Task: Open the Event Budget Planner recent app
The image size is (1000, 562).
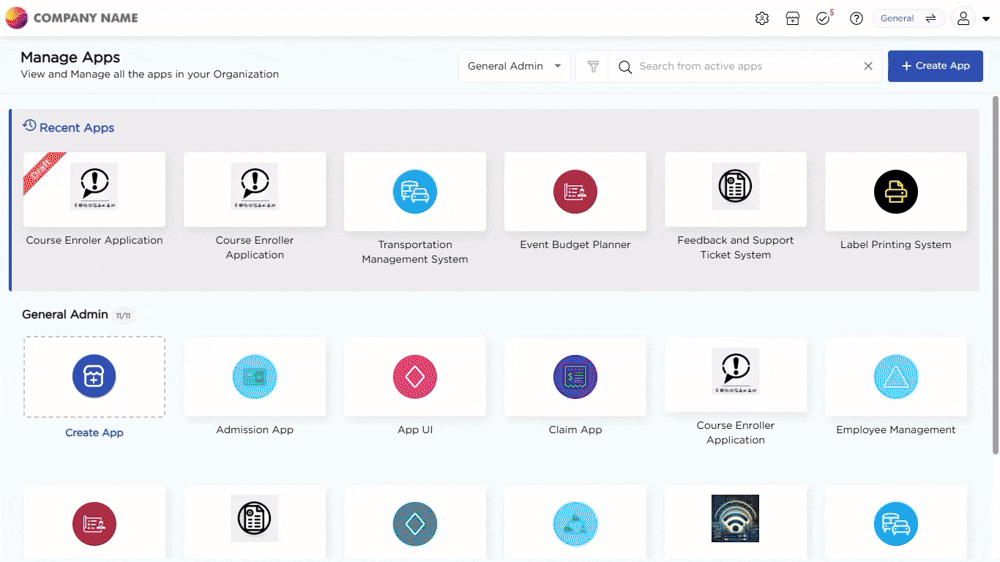Action: pyautogui.click(x=575, y=191)
